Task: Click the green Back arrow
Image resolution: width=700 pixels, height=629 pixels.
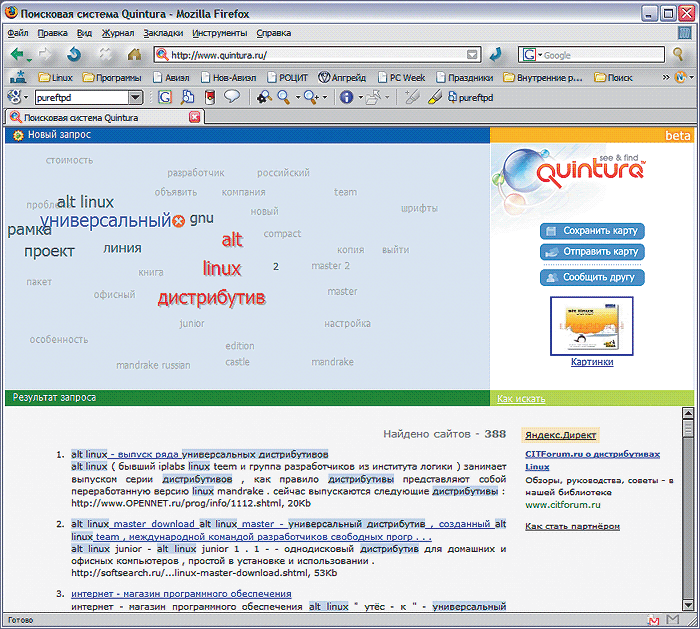Action: pos(17,54)
